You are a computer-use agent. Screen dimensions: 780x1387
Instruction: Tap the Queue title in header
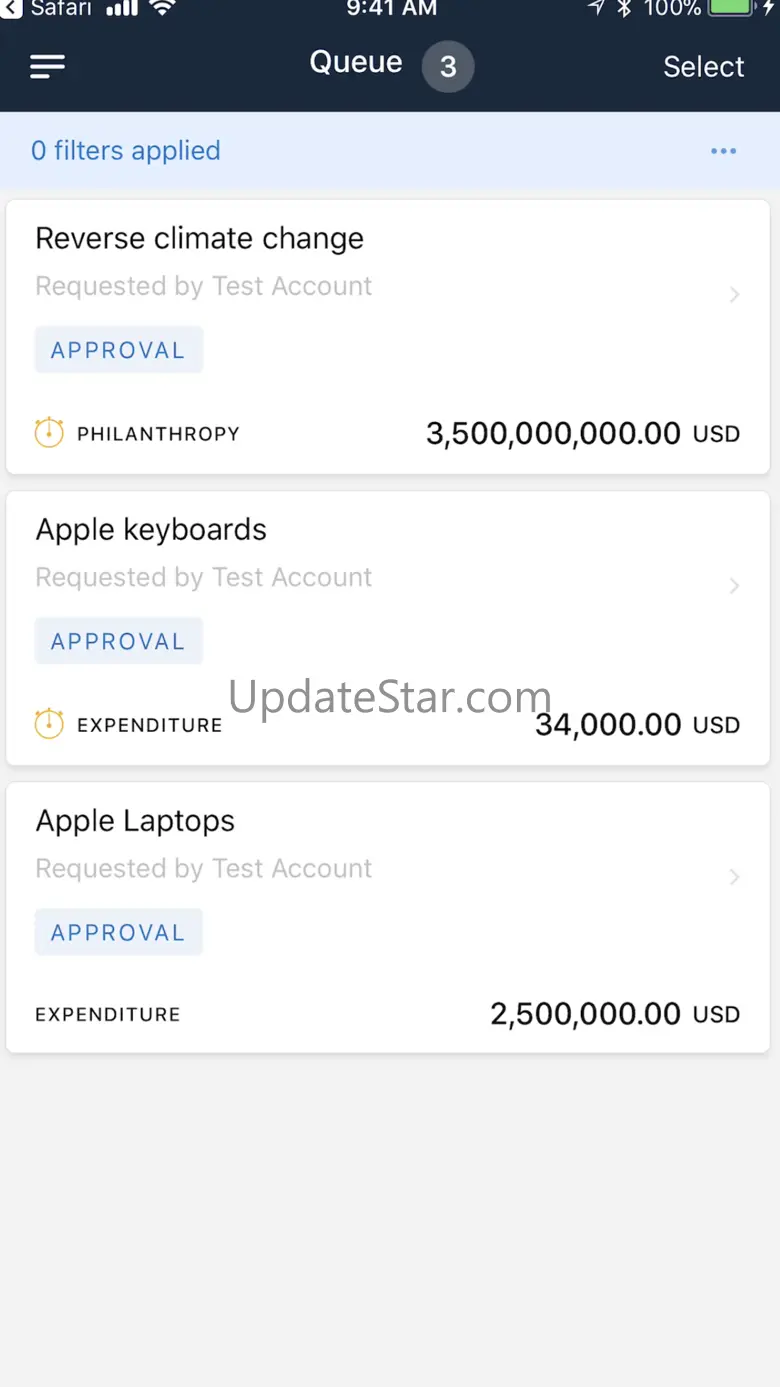[356, 62]
